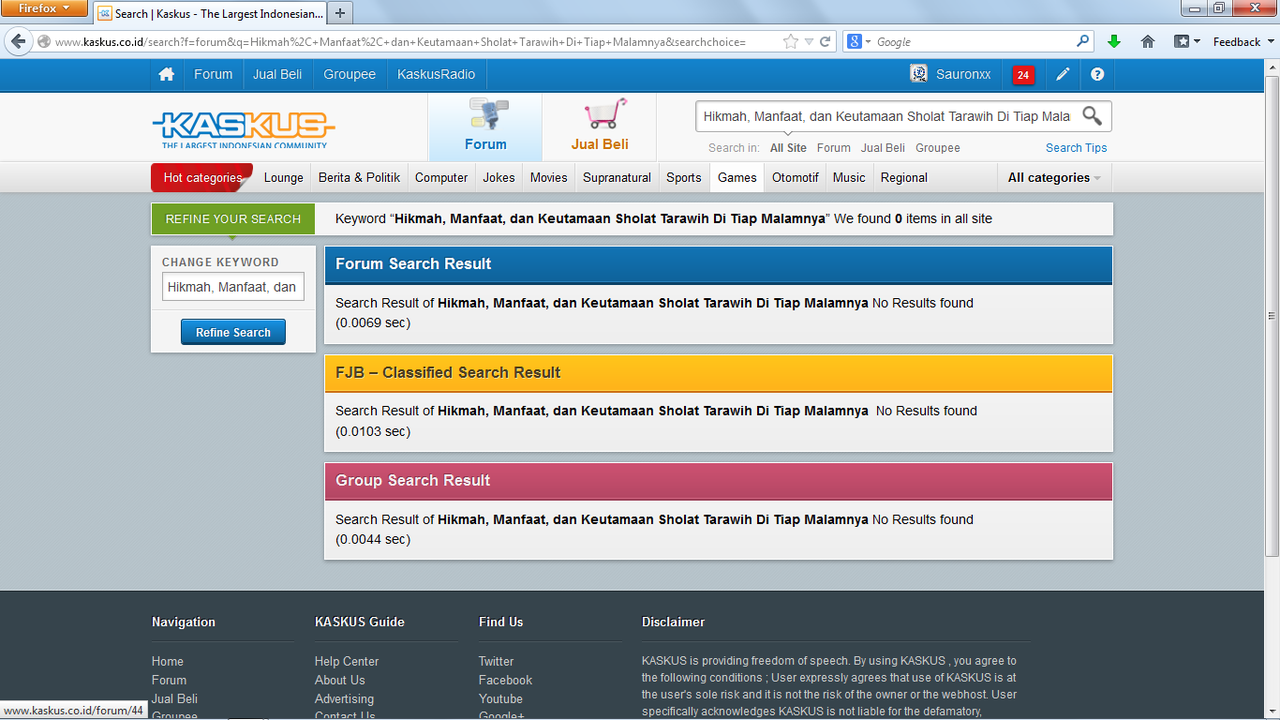
Task: Go to the Supranatural category
Action: tap(617, 178)
